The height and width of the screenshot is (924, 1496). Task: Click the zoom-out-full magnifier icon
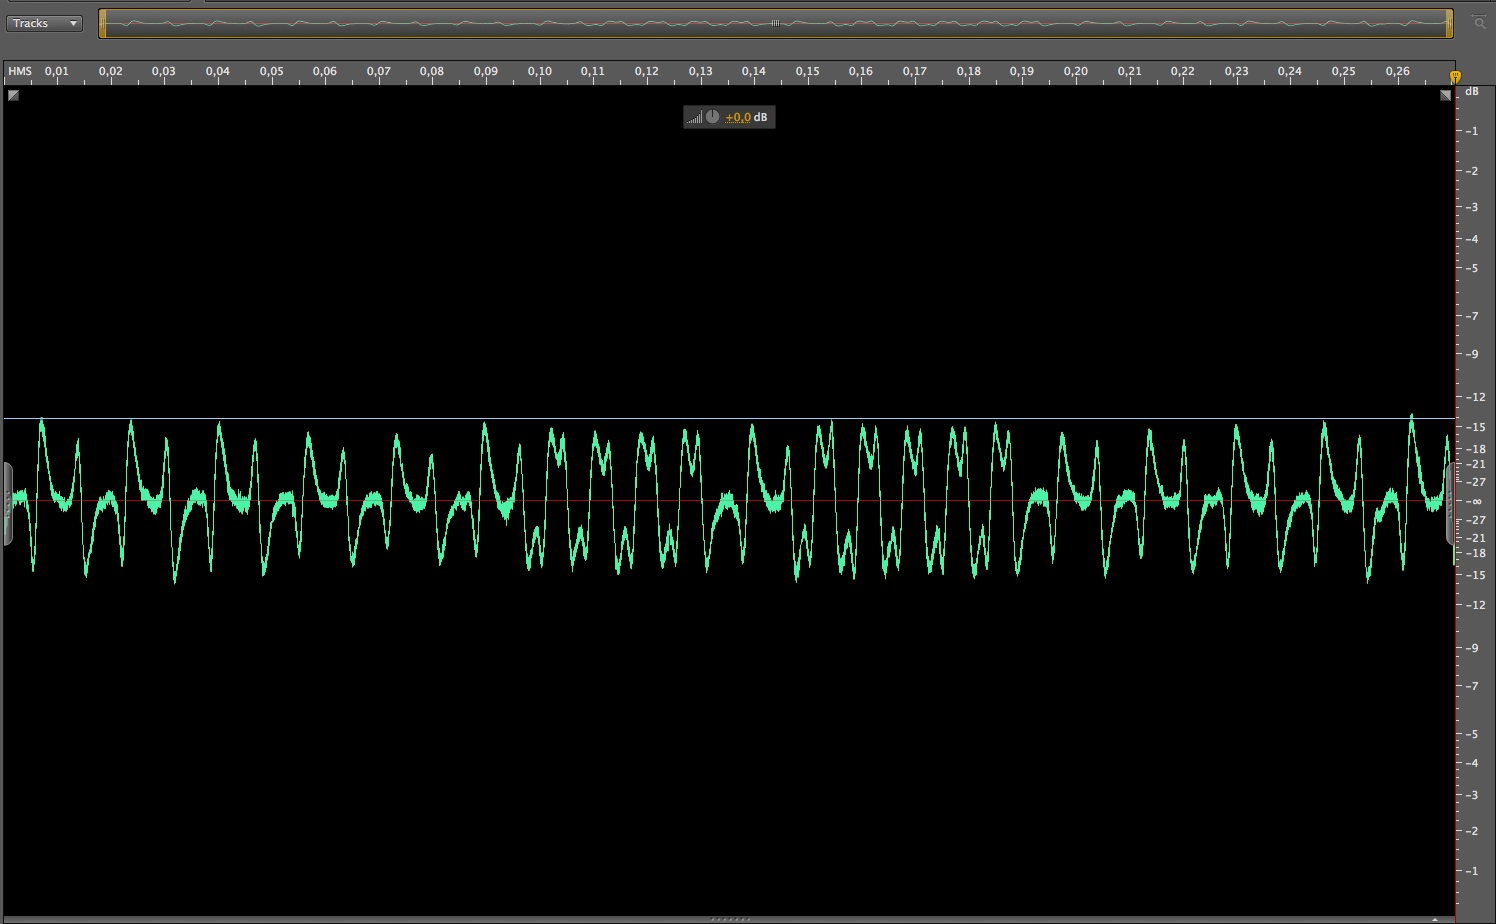point(1480,23)
